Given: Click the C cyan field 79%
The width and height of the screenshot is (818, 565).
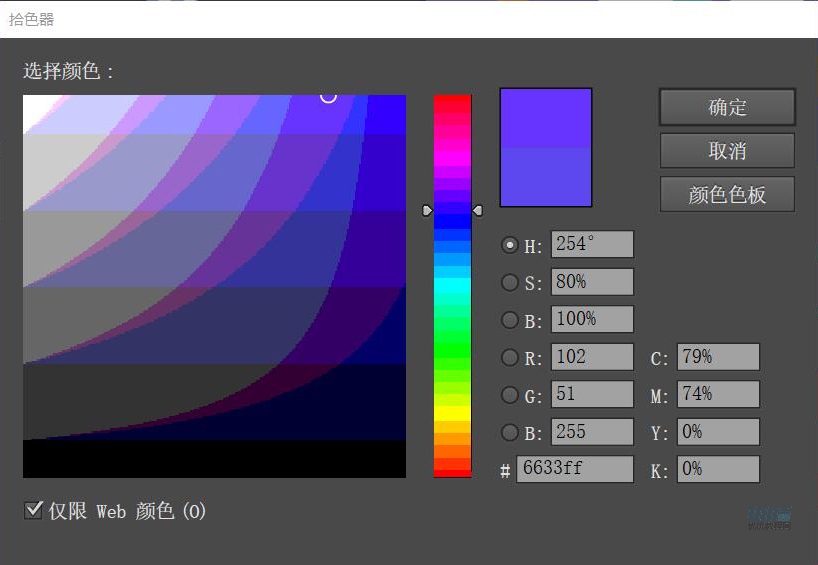Looking at the screenshot, I should [718, 357].
